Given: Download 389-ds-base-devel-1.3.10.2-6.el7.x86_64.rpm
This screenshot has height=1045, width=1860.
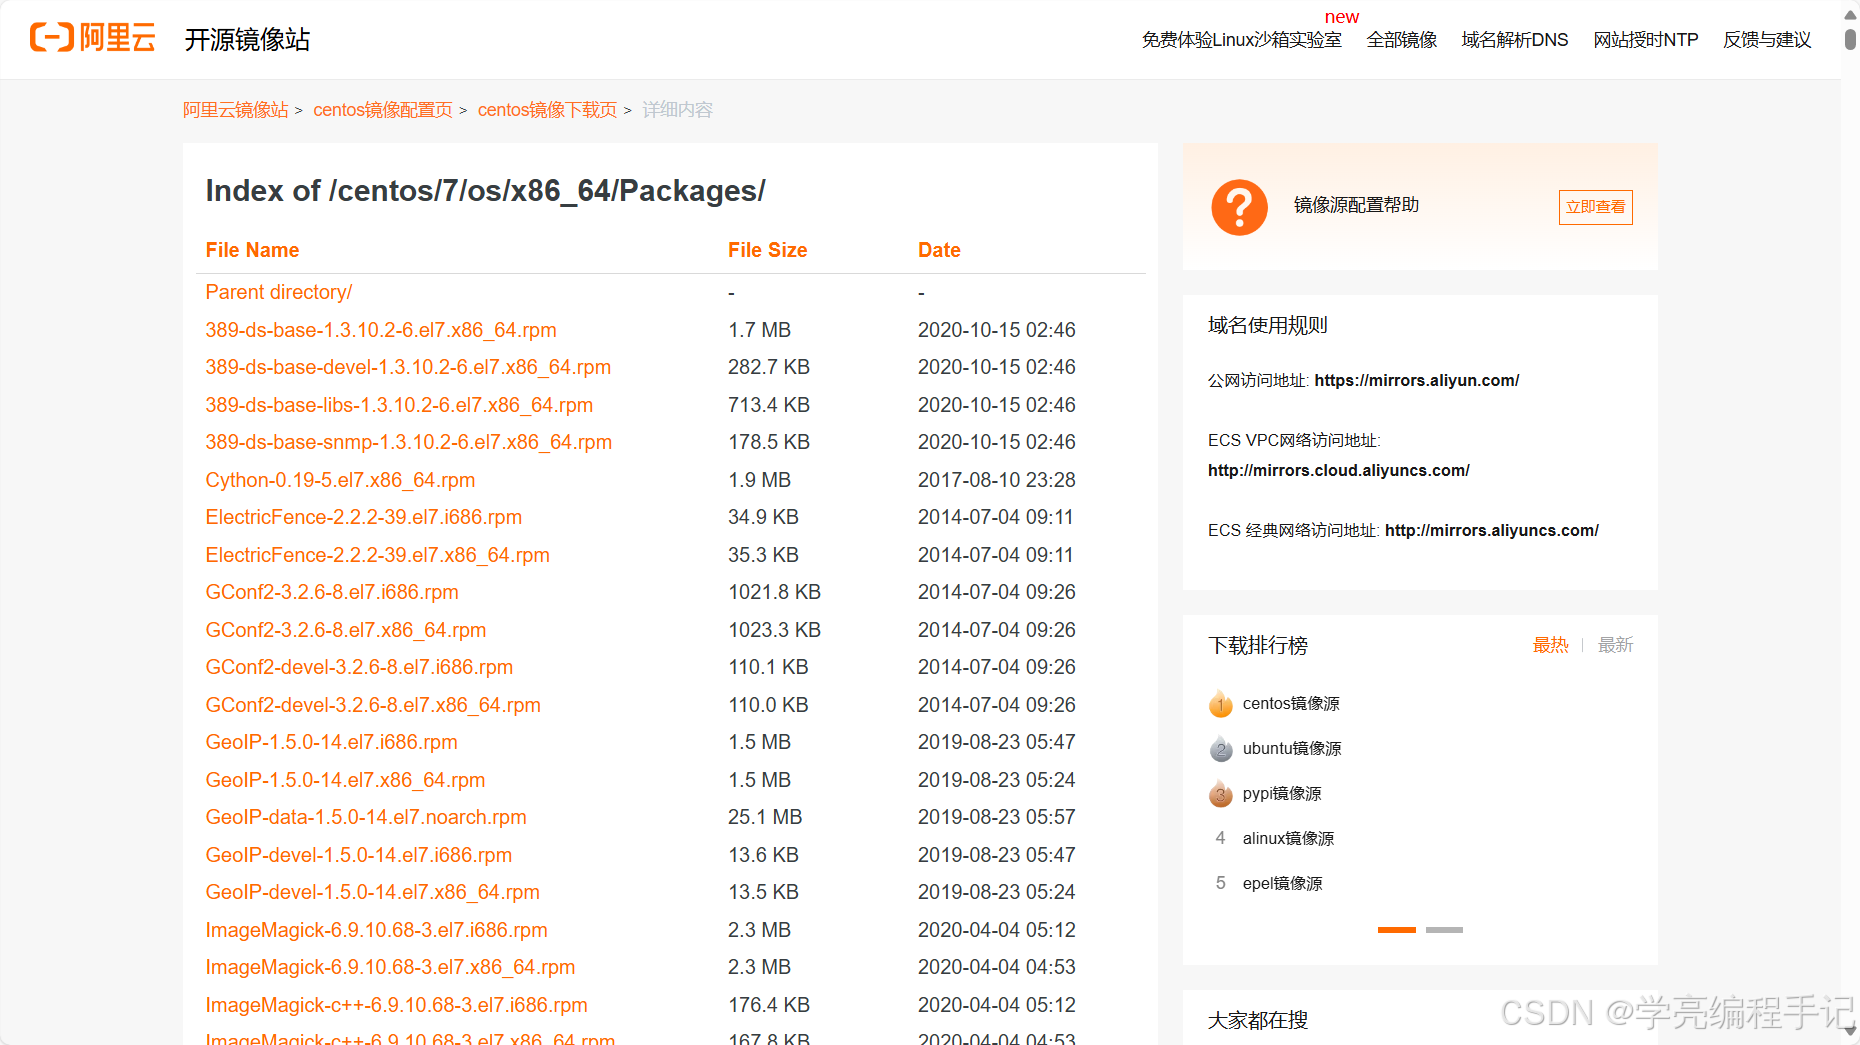Looking at the screenshot, I should click(x=408, y=367).
